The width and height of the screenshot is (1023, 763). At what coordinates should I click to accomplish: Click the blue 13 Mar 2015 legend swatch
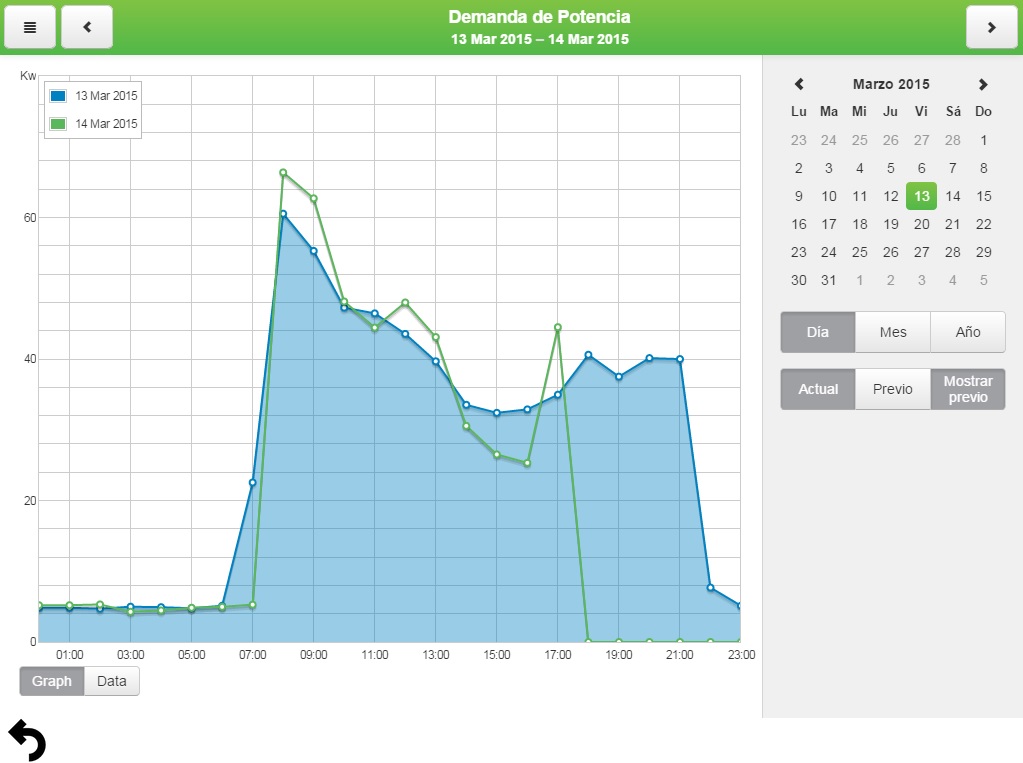58,96
